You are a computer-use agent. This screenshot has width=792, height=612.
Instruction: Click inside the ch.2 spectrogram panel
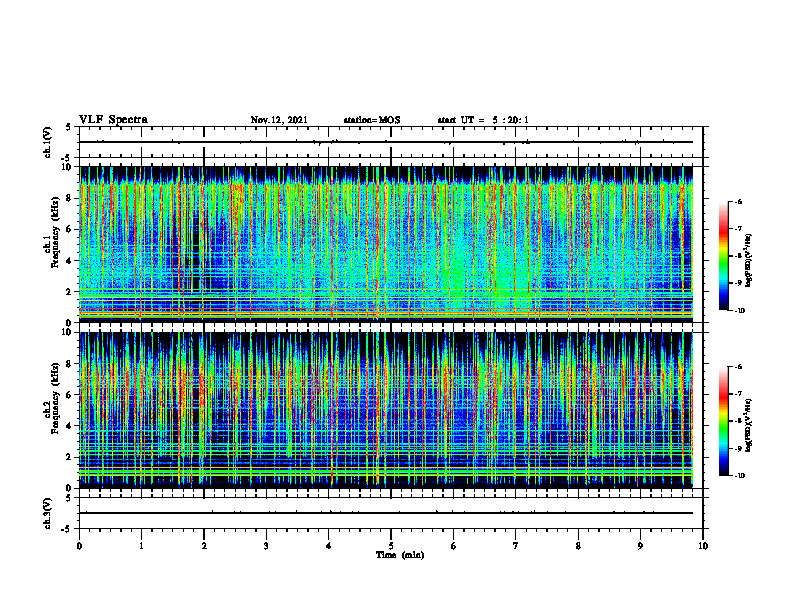[386, 410]
